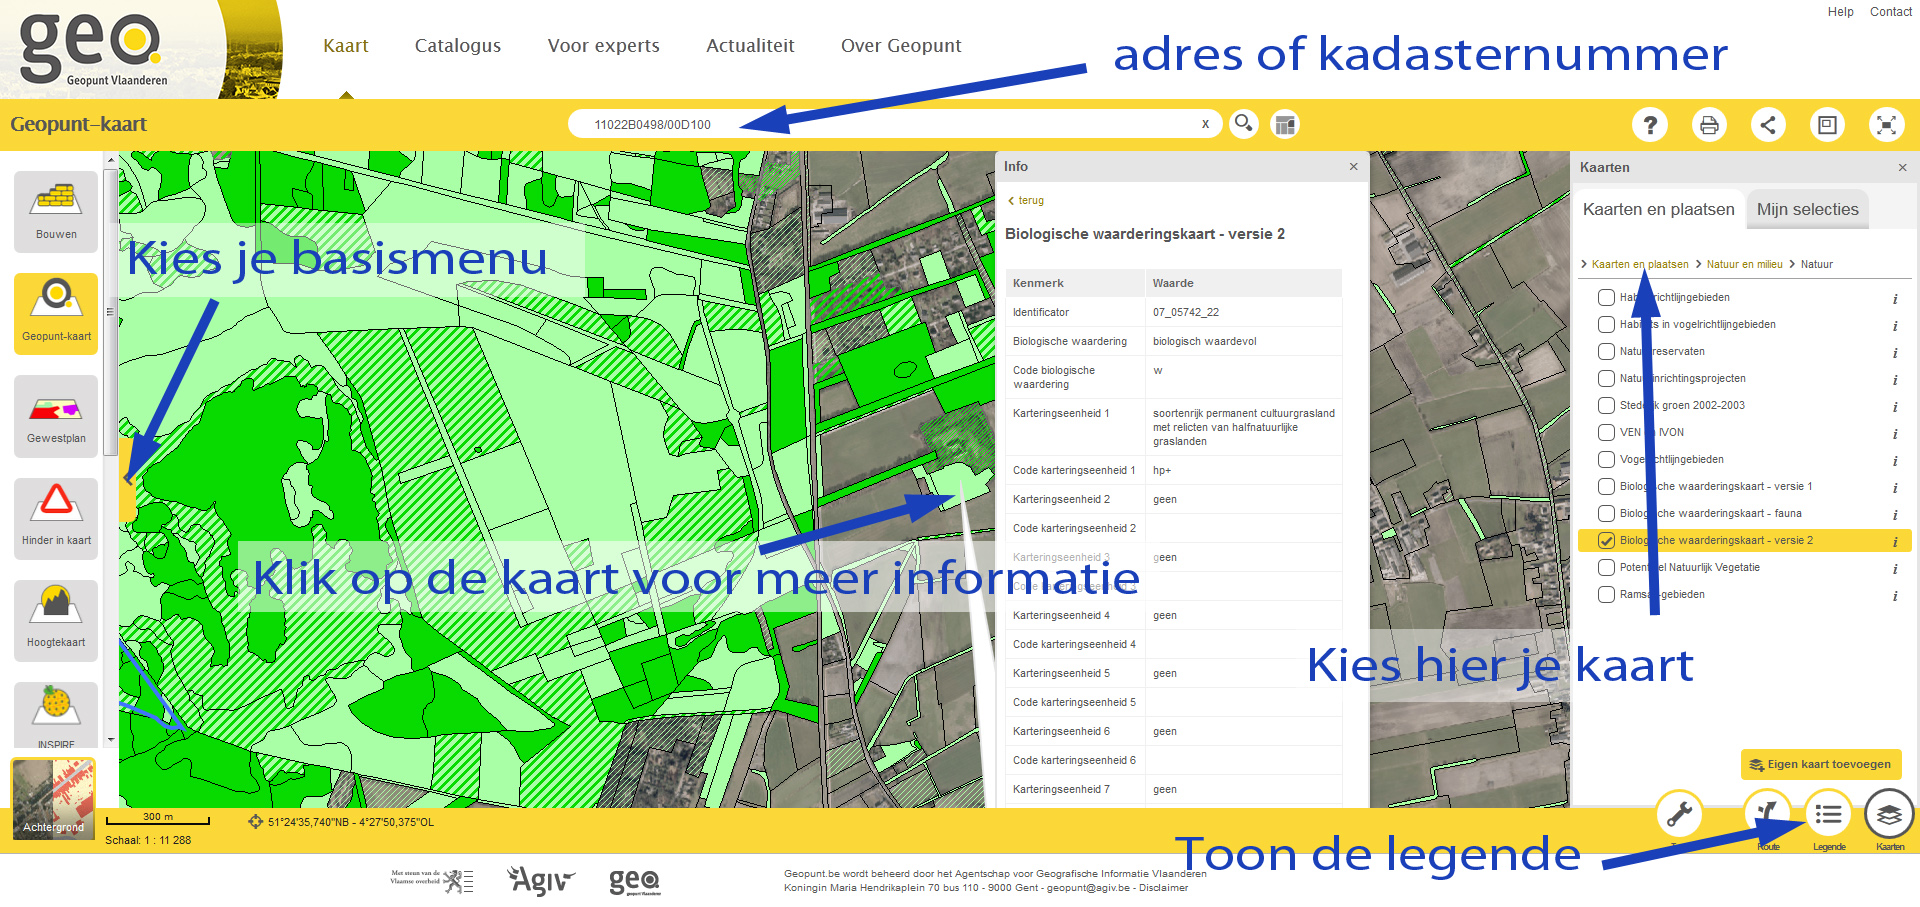Select the Gewestplan sidebar icon

click(x=56, y=415)
